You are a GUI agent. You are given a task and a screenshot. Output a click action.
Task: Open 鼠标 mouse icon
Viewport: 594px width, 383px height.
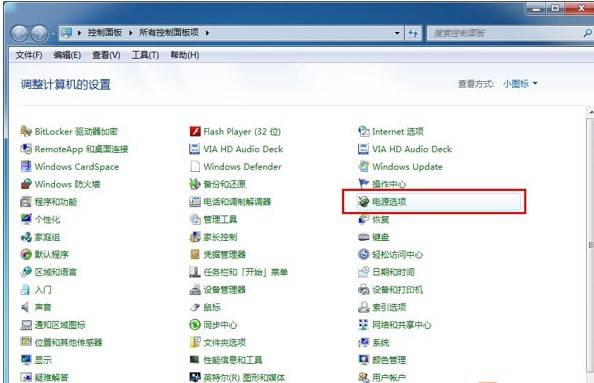[195, 307]
